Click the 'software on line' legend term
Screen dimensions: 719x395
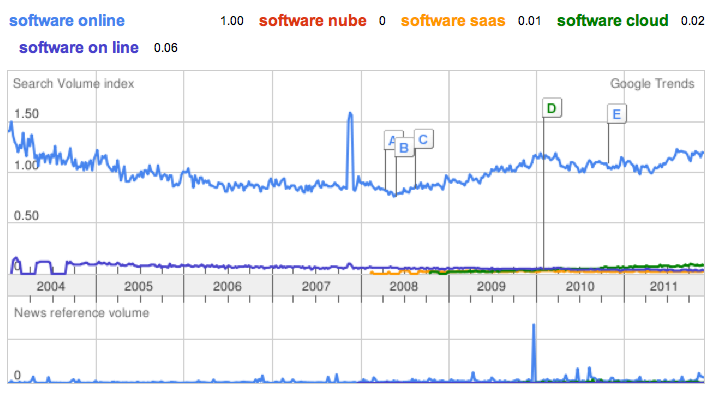[x=79, y=48]
